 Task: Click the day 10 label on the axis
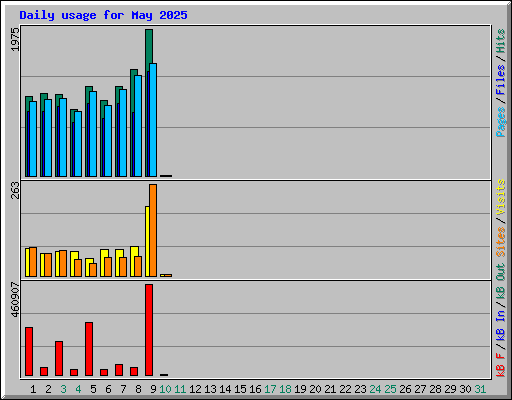(x=165, y=389)
